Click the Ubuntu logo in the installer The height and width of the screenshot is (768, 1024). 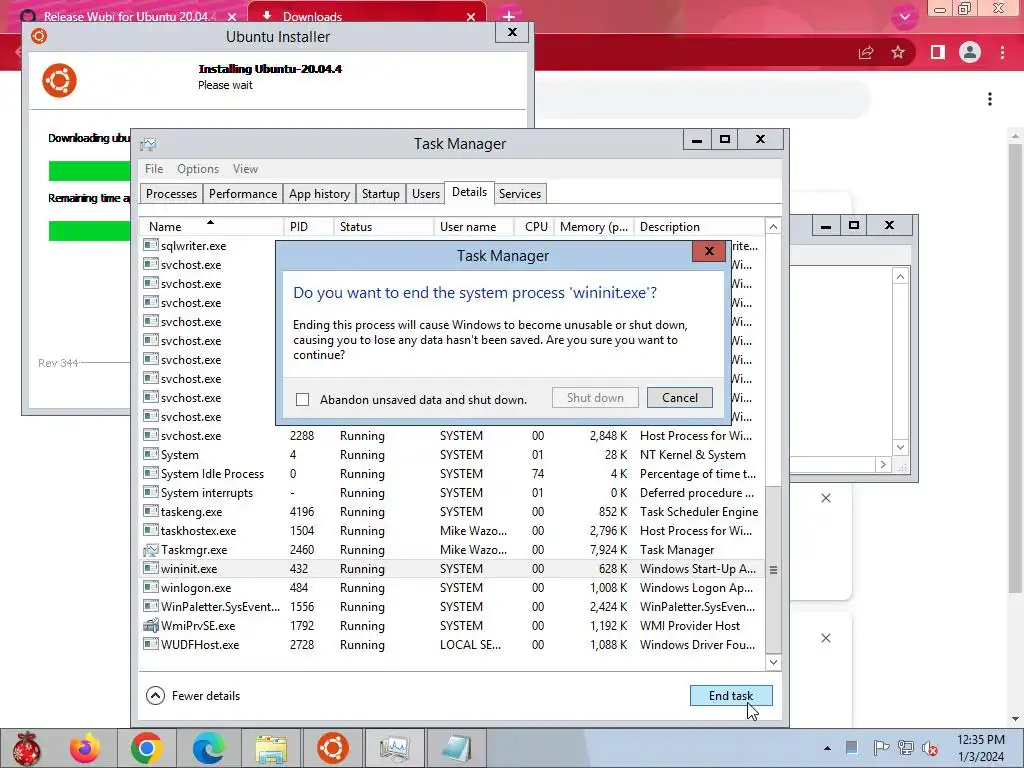(x=59, y=80)
